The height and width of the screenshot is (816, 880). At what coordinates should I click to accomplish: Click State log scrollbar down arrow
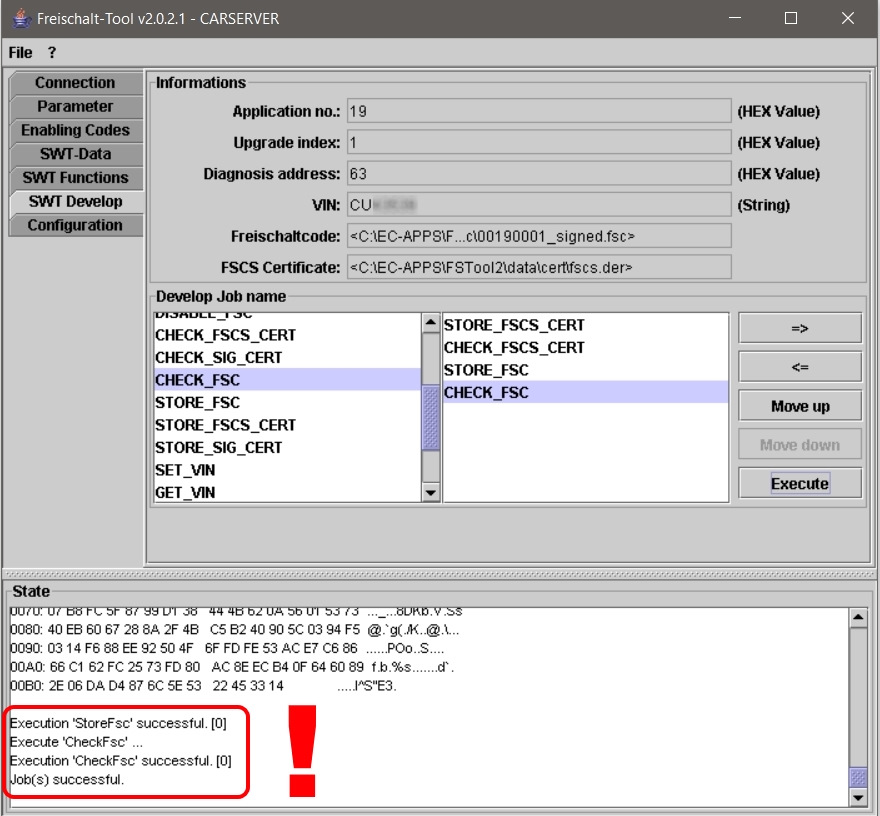(858, 797)
